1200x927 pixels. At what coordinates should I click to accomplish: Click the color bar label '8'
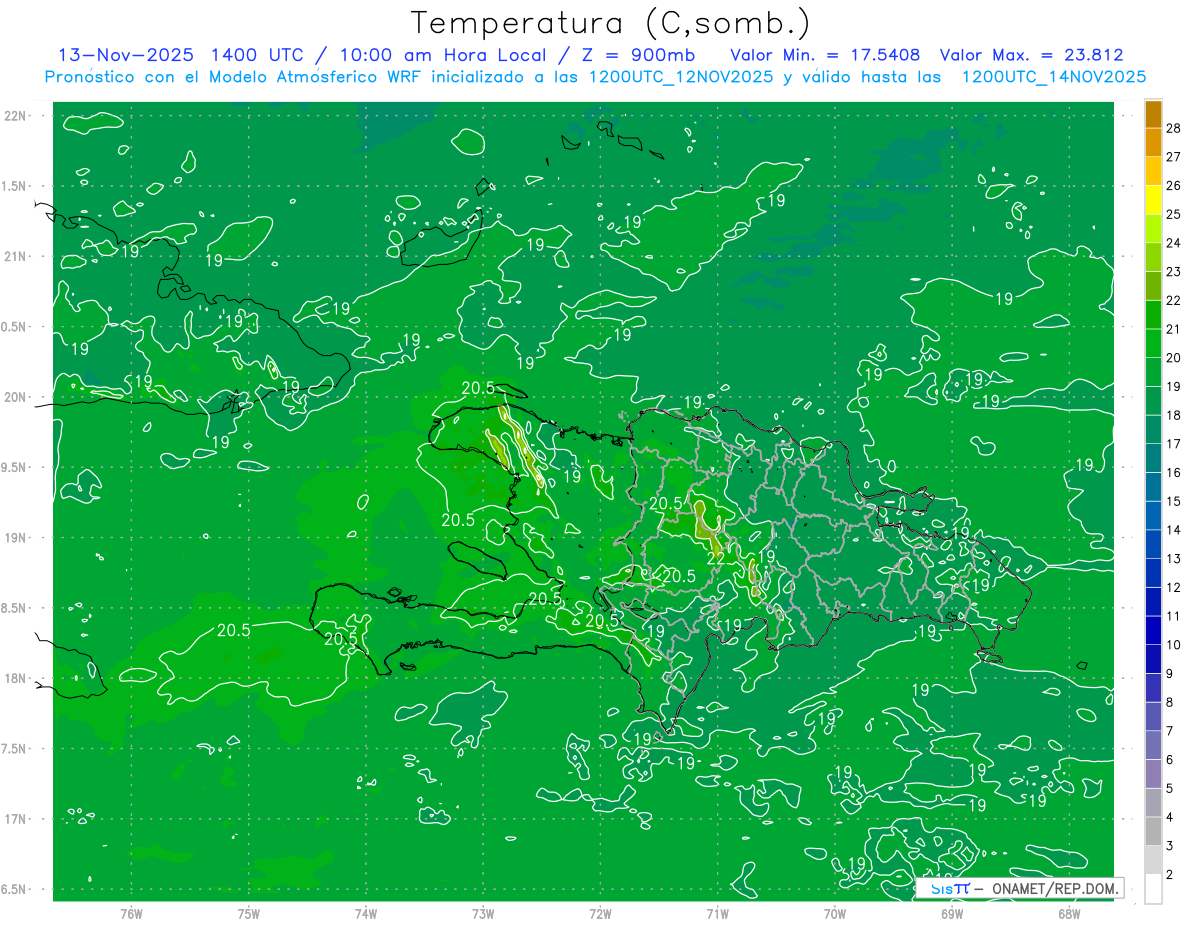pos(1171,702)
